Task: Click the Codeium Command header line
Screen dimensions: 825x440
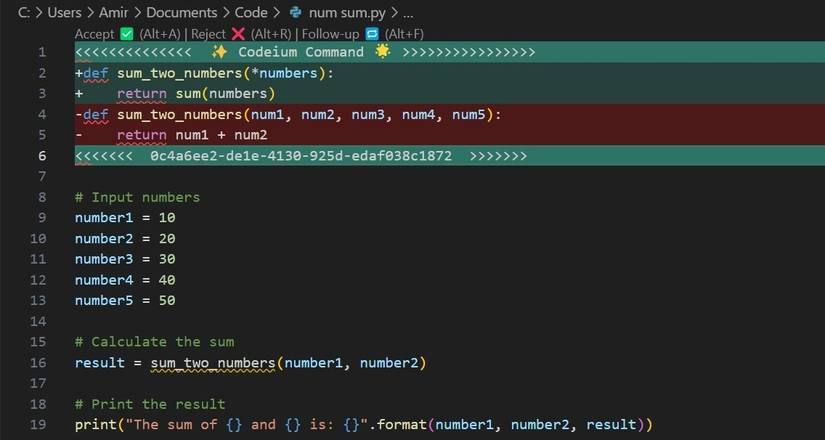Action: 449,52
